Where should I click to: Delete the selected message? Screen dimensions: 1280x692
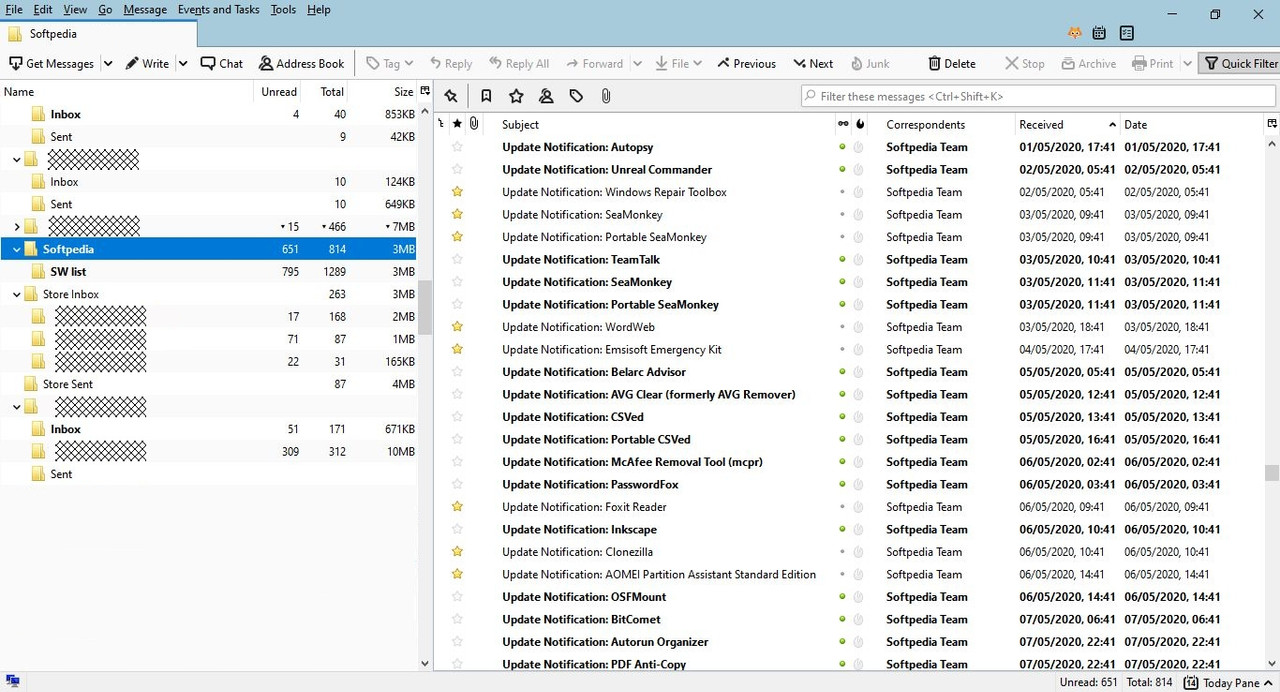point(952,63)
